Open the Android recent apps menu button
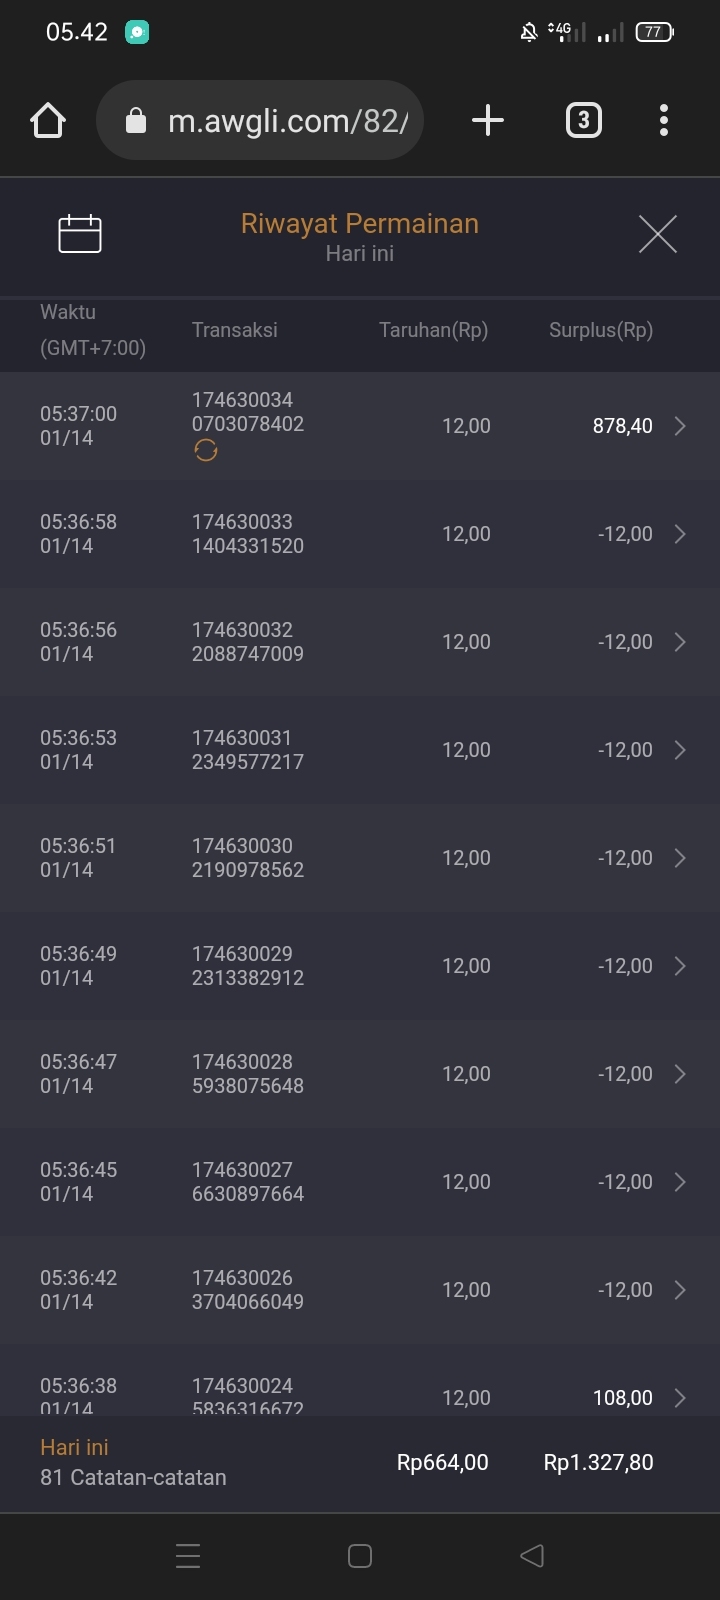720x1600 pixels. click(188, 1555)
